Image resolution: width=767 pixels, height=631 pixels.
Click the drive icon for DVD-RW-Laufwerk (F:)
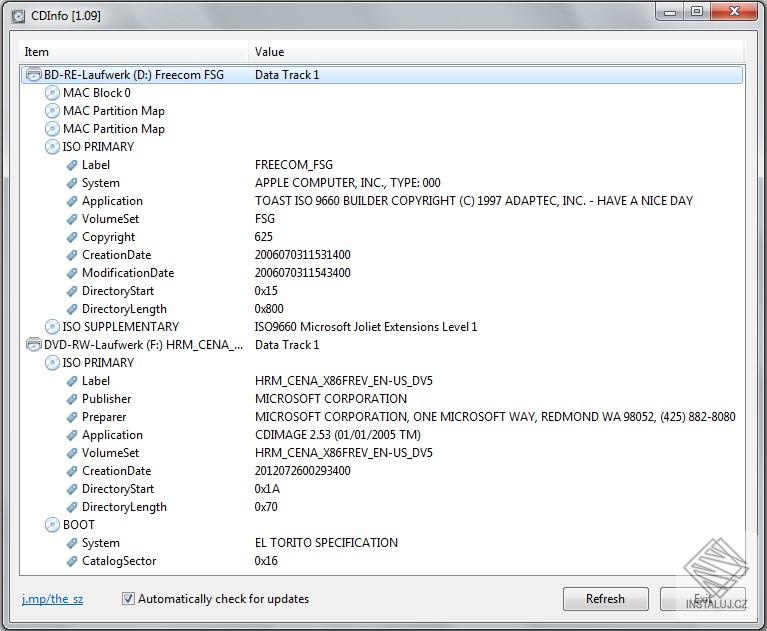(34, 345)
